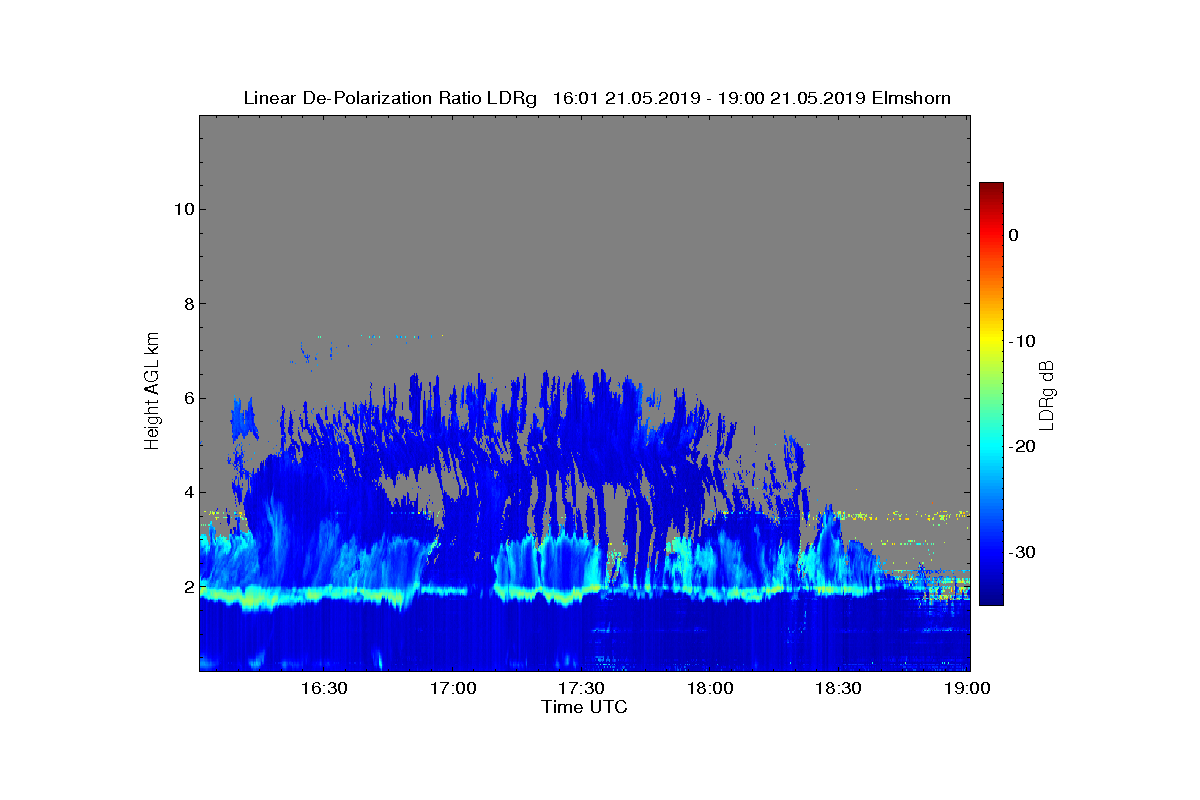The width and height of the screenshot is (1200, 800).
Task: Click the height tick label 4
Action: [x=187, y=492]
